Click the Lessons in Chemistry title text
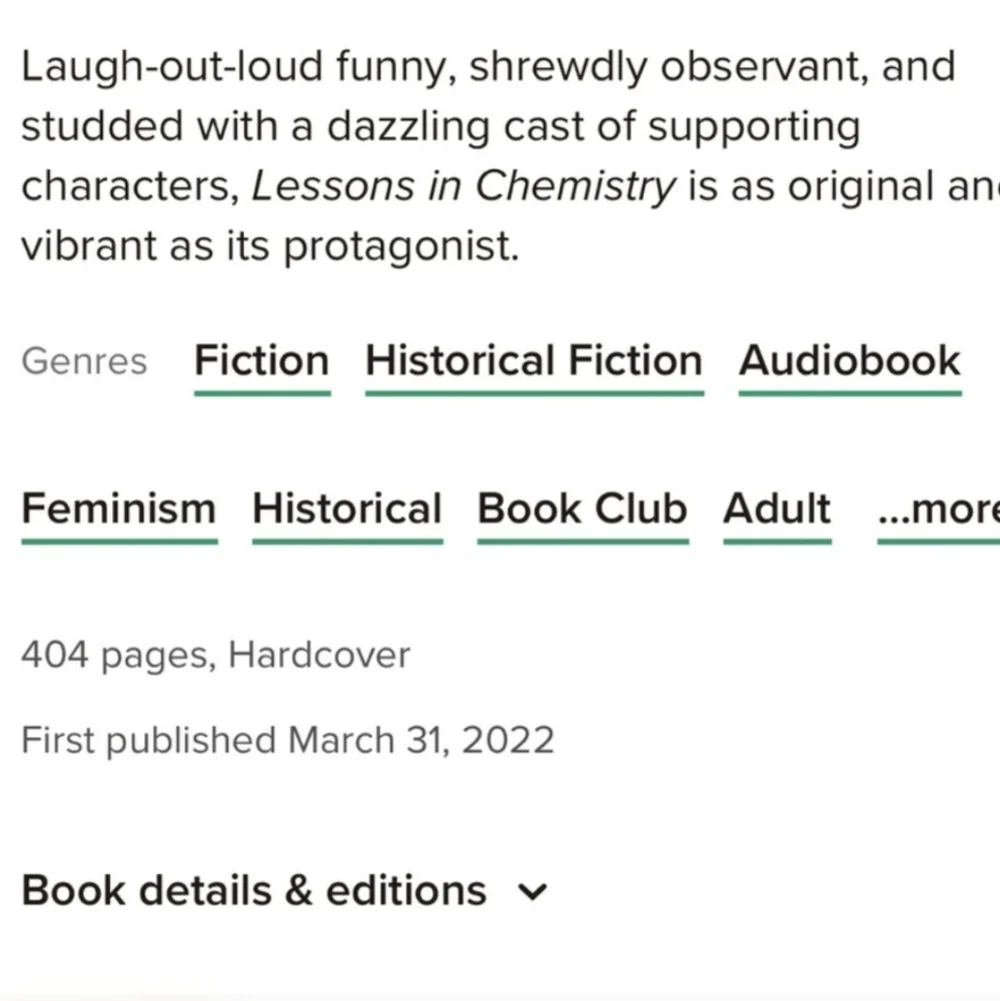Screen dimensions: 1000x1001 [x=464, y=185]
